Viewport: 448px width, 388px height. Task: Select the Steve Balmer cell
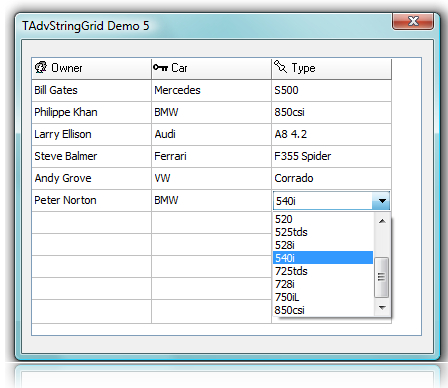pos(91,156)
